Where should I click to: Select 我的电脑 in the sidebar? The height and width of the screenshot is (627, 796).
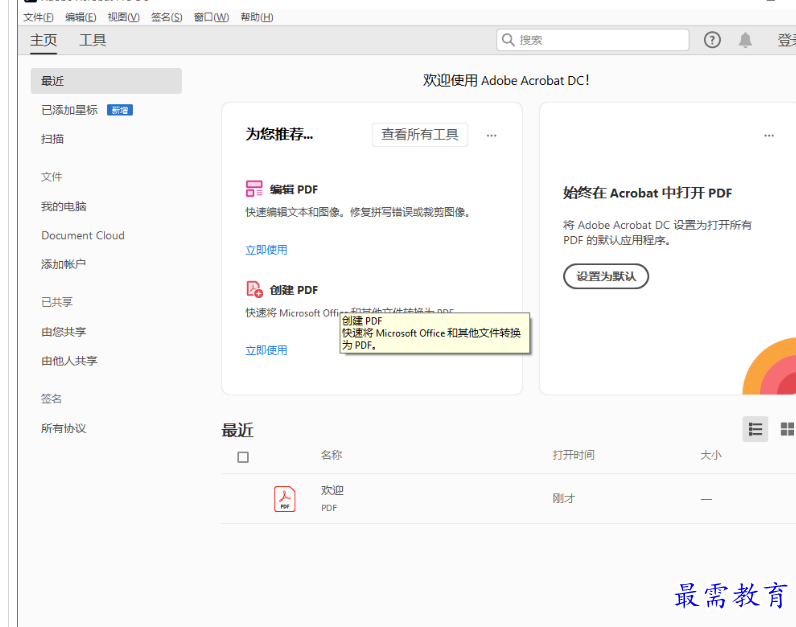click(x=63, y=207)
